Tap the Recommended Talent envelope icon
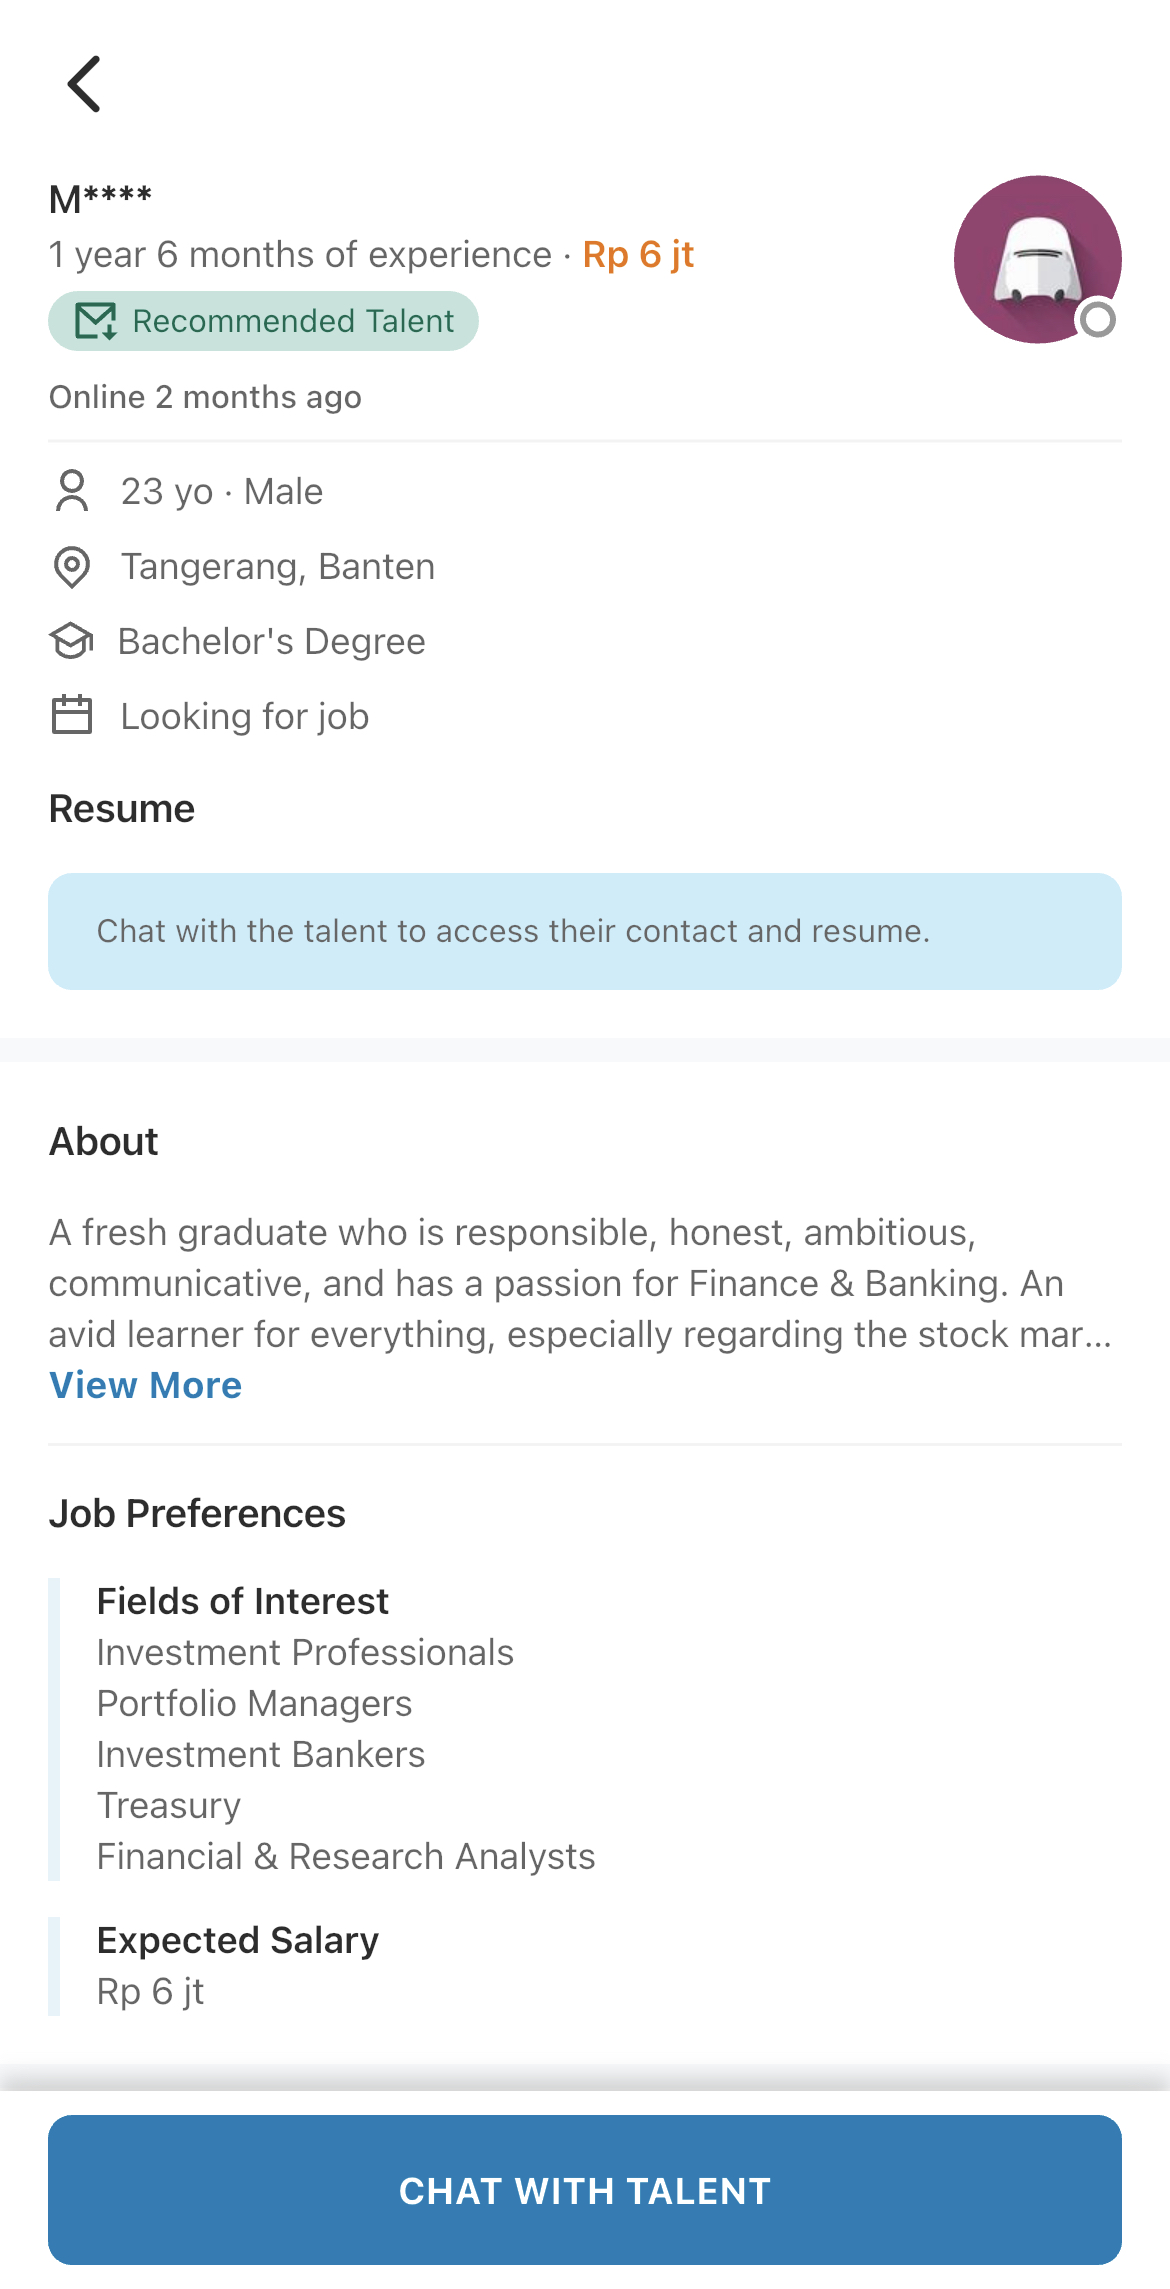 coord(96,321)
